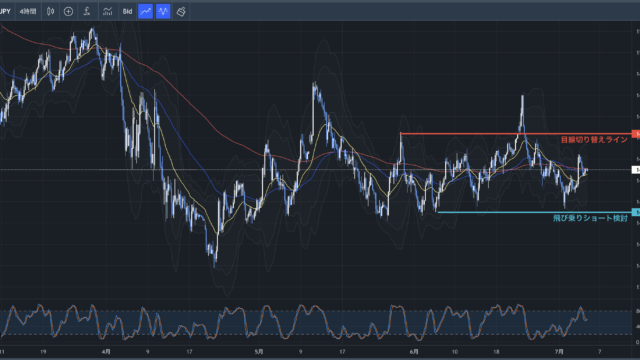This screenshot has width=640, height=360.
Task: Open the chart templates icon
Action: coord(107,11)
